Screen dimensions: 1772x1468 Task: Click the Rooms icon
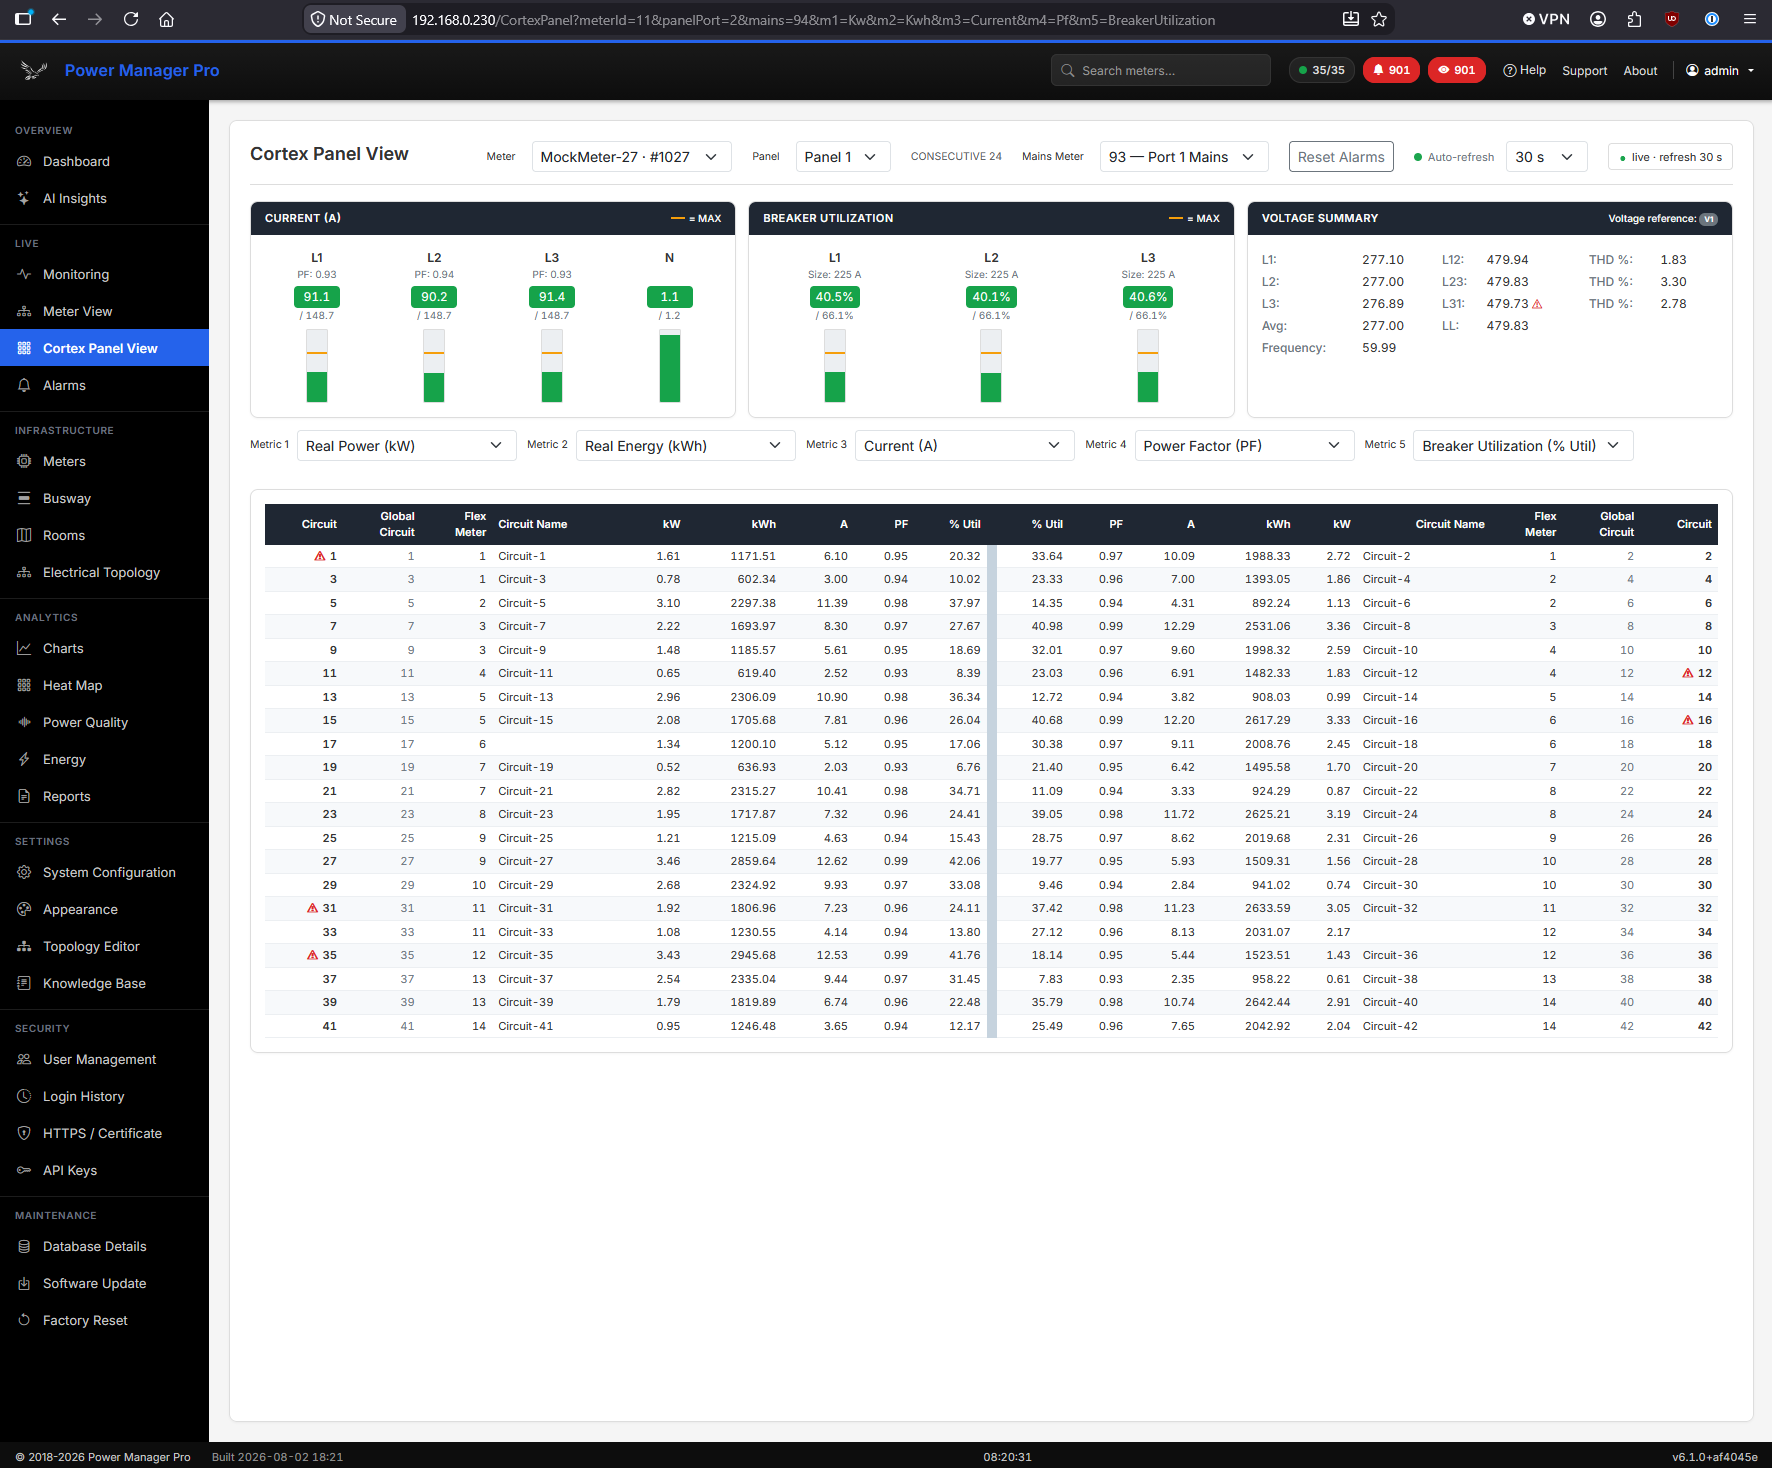[x=24, y=535]
